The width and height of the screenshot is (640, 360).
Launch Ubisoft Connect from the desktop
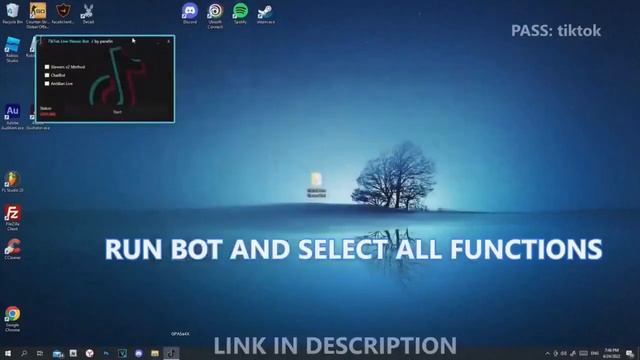coord(215,15)
